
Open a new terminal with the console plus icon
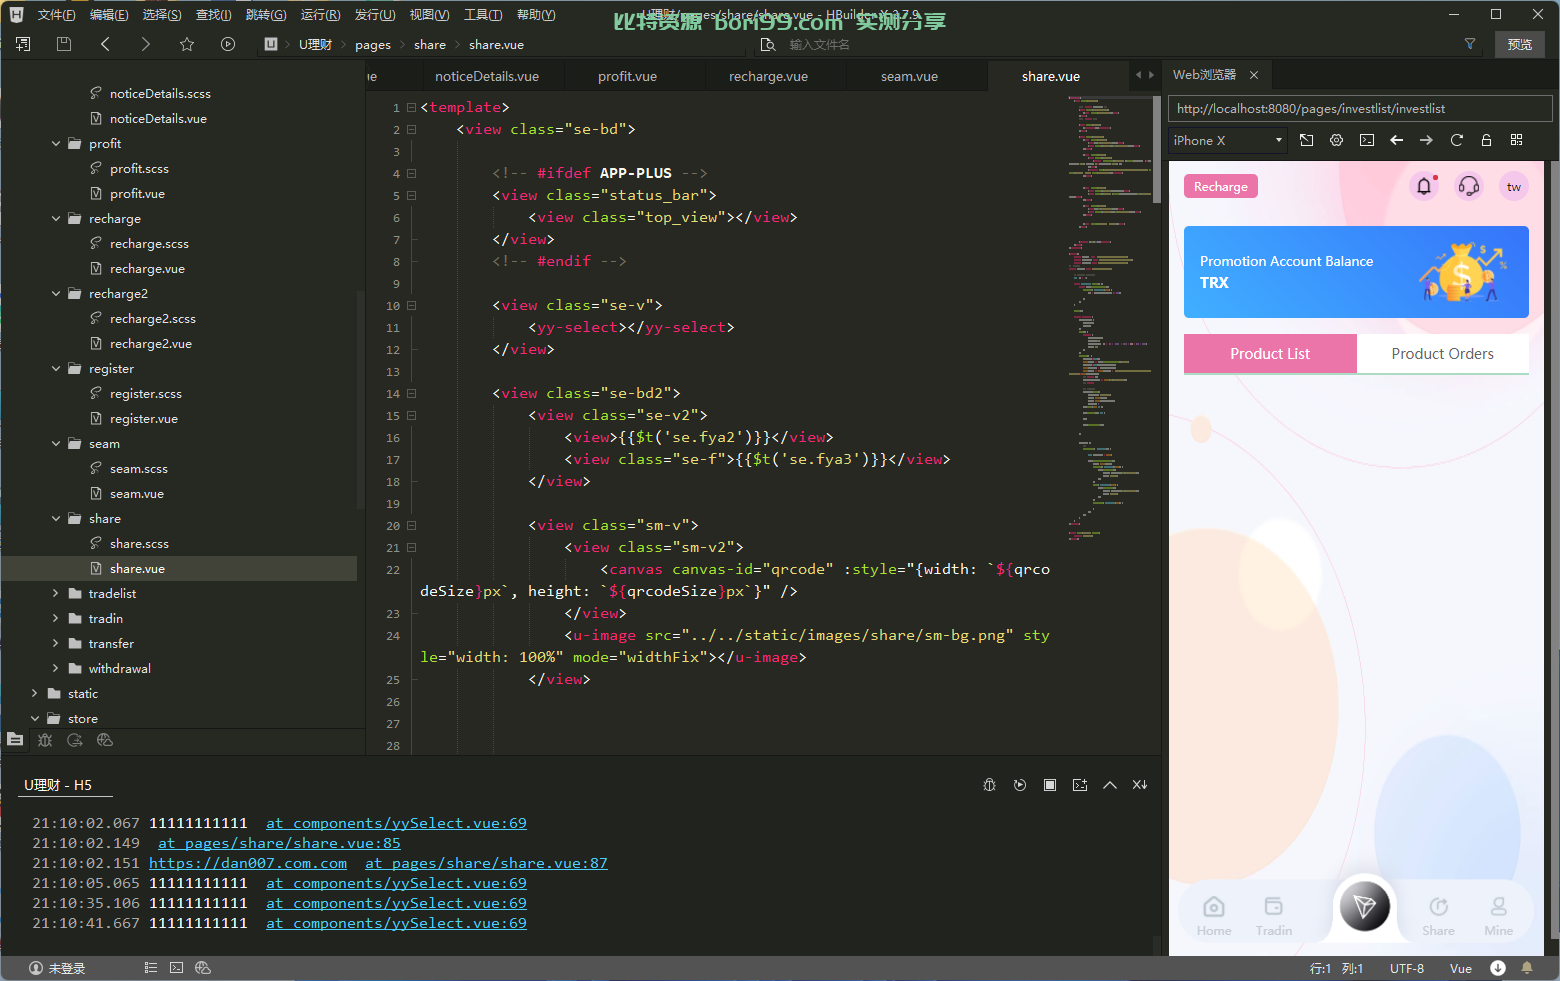coord(1080,785)
